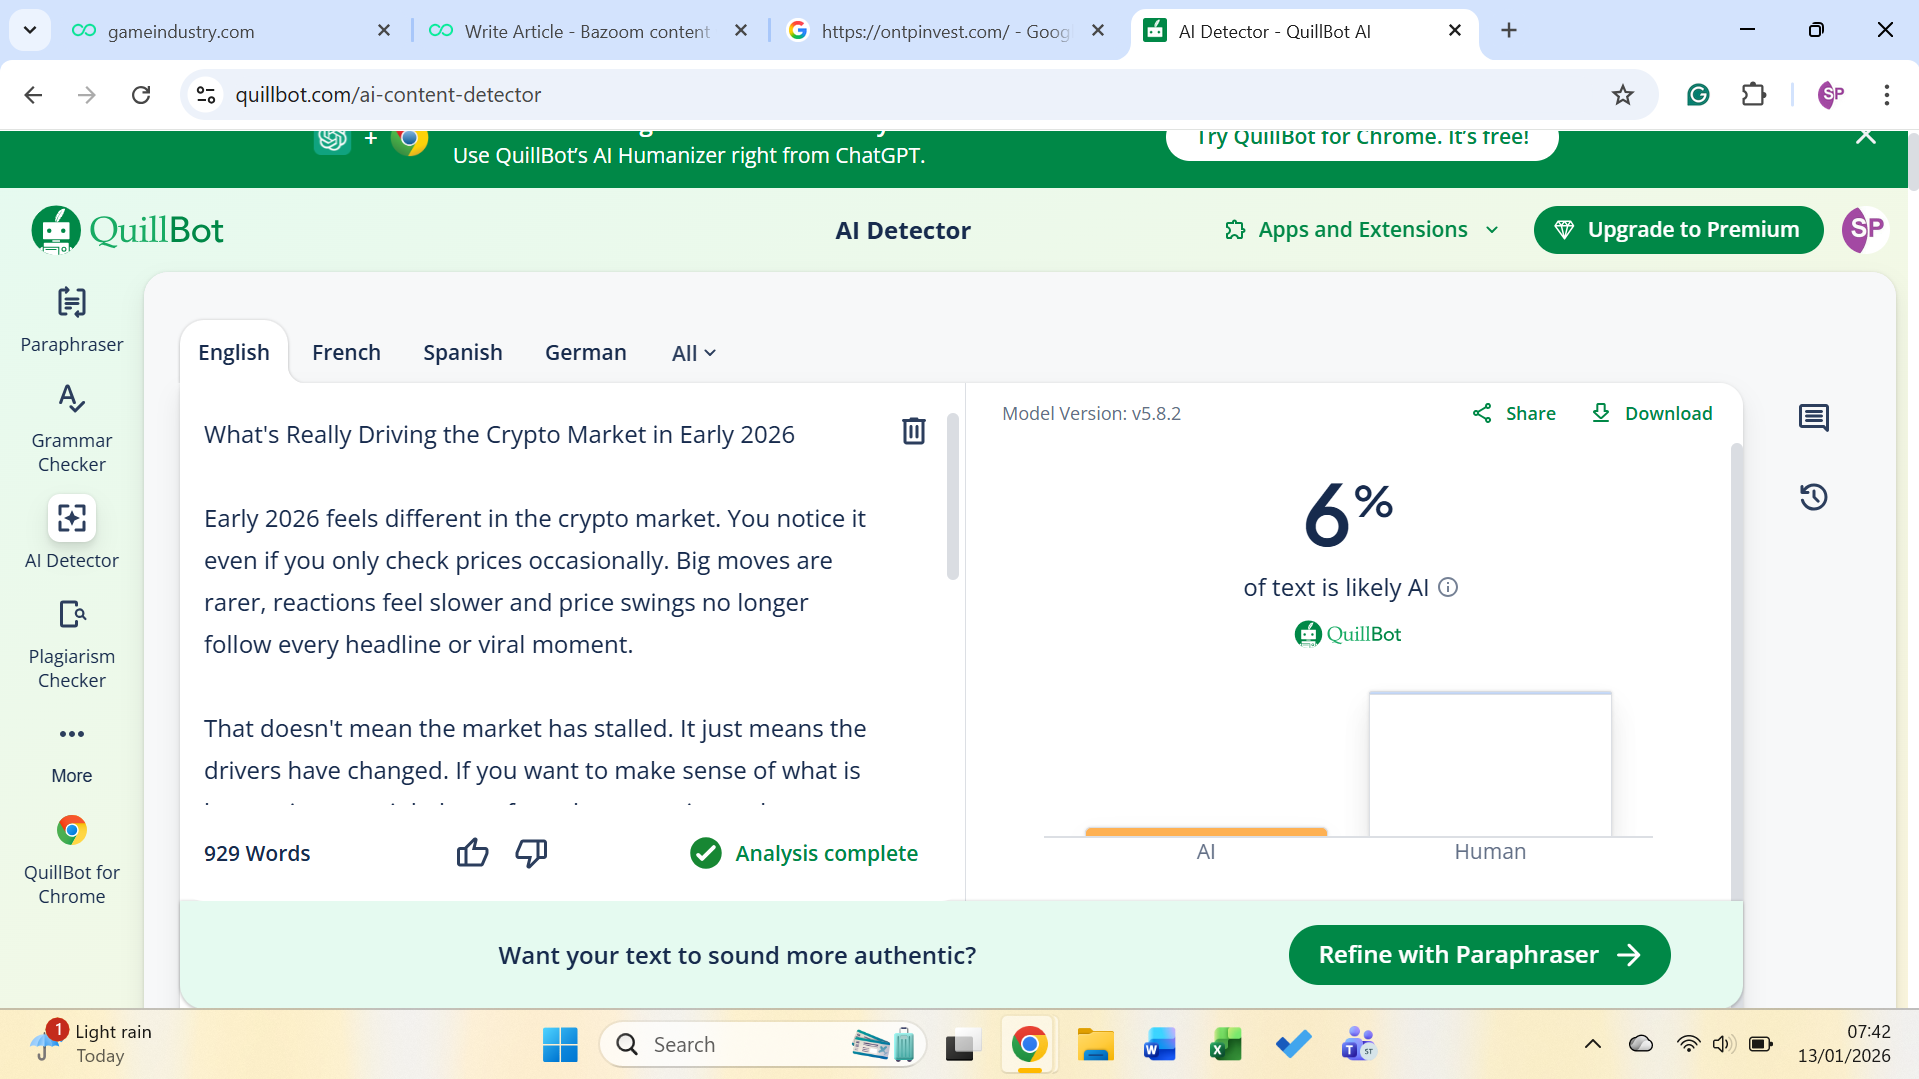Click the info icon beside likely AI
Viewport: 1919px width, 1079px height.
click(1447, 587)
